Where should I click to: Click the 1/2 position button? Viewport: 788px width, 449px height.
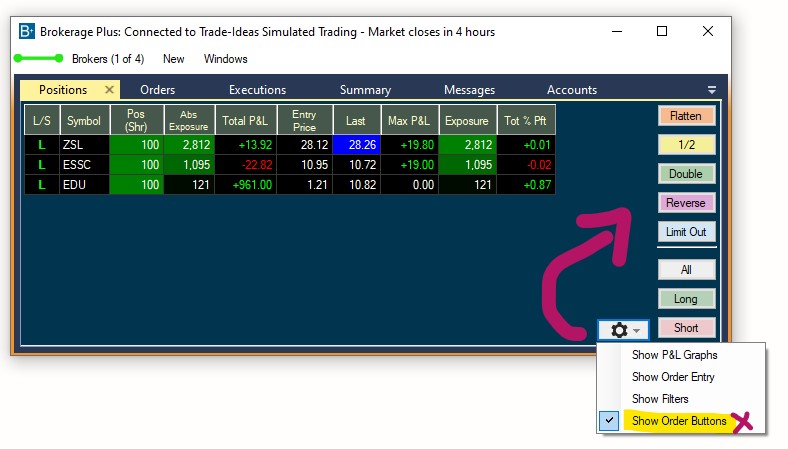[686, 145]
